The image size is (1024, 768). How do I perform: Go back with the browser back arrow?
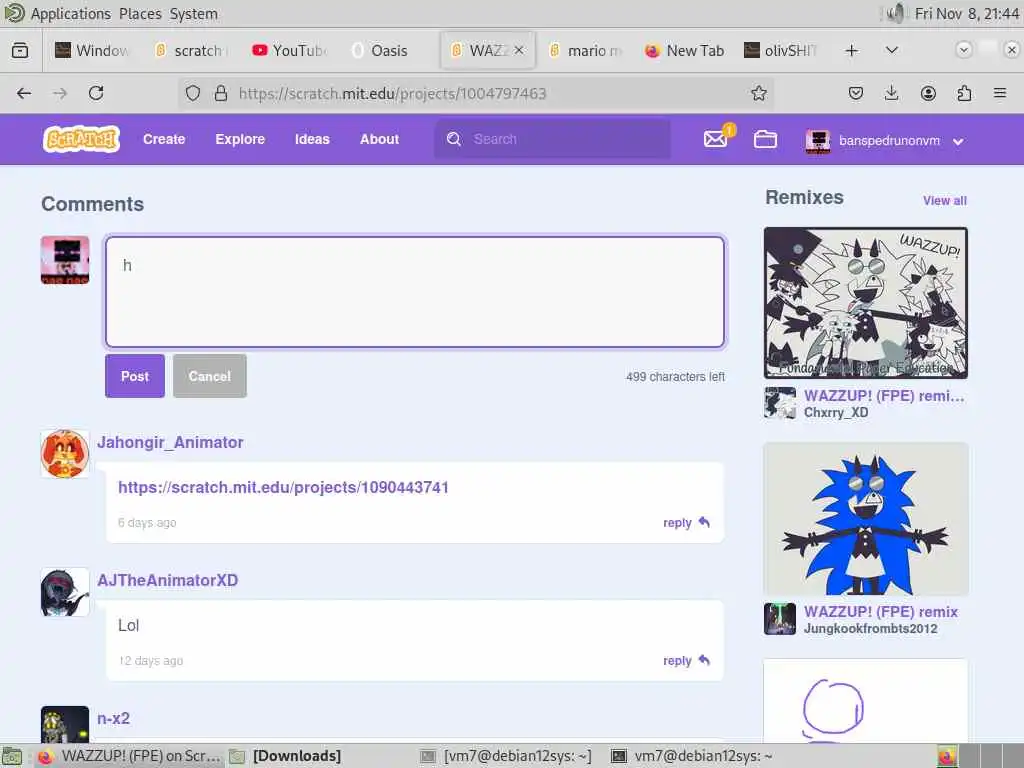click(24, 93)
